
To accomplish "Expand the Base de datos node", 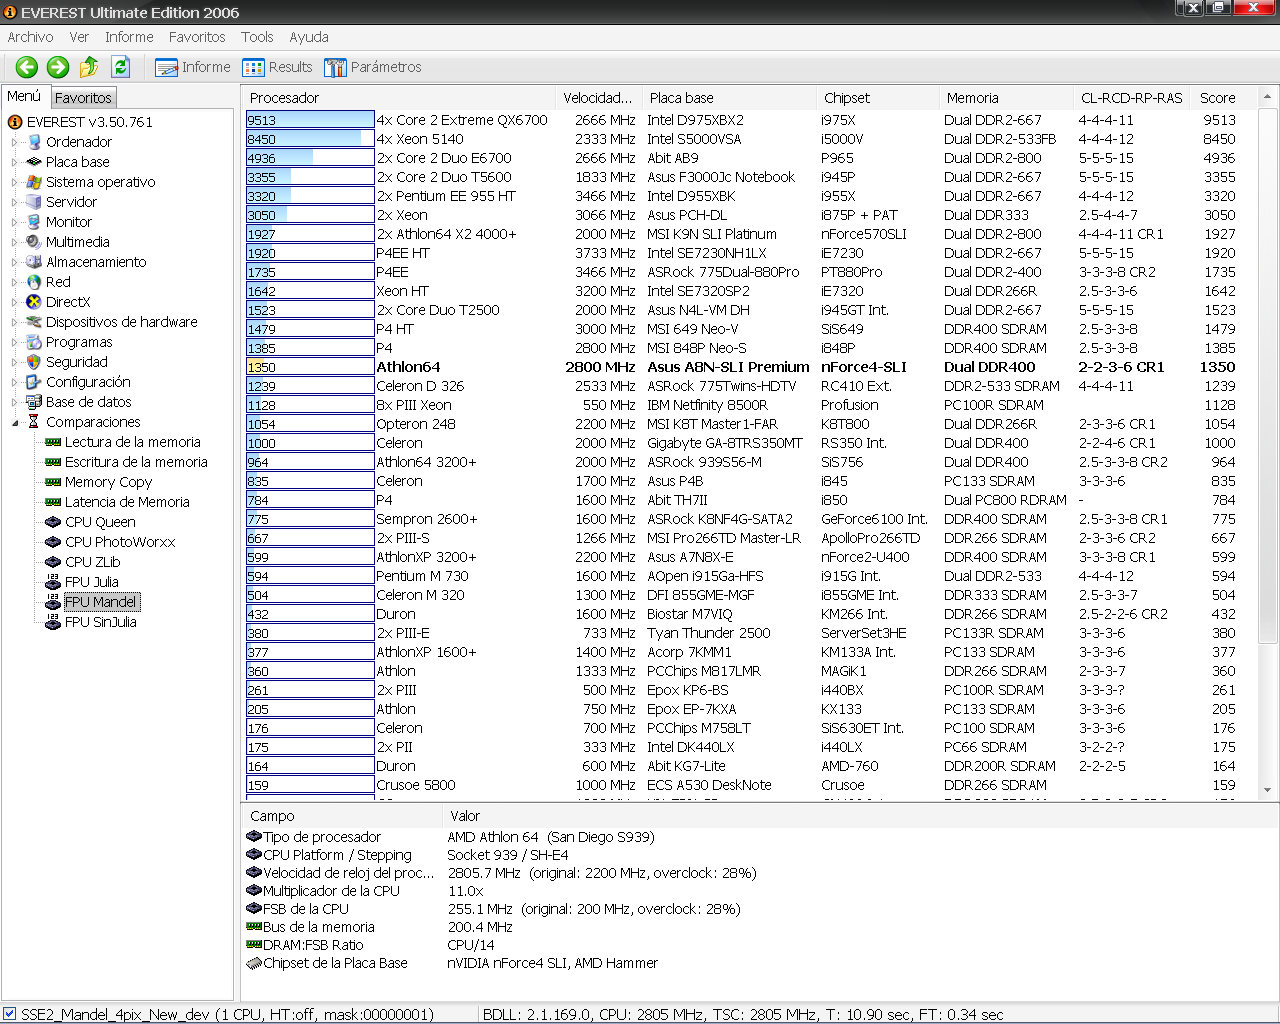I will [15, 402].
